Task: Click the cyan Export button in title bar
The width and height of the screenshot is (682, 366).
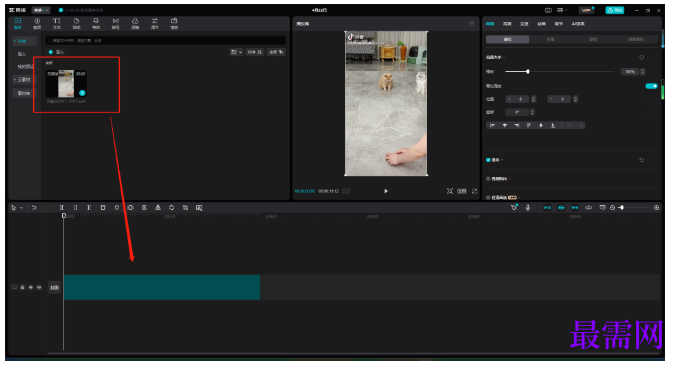Action: pyautogui.click(x=615, y=10)
